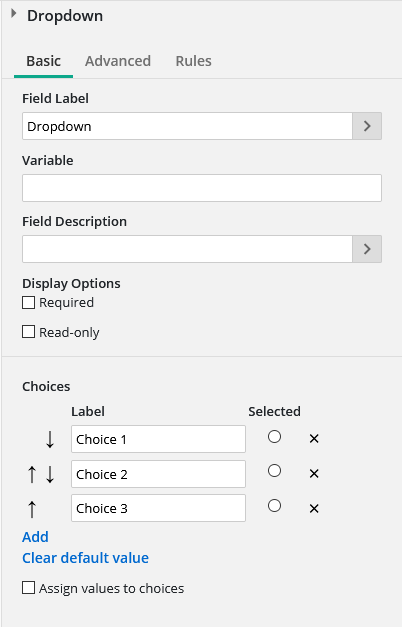Move Choice 3 up with arrow
The width and height of the screenshot is (402, 627).
pyautogui.click(x=32, y=509)
